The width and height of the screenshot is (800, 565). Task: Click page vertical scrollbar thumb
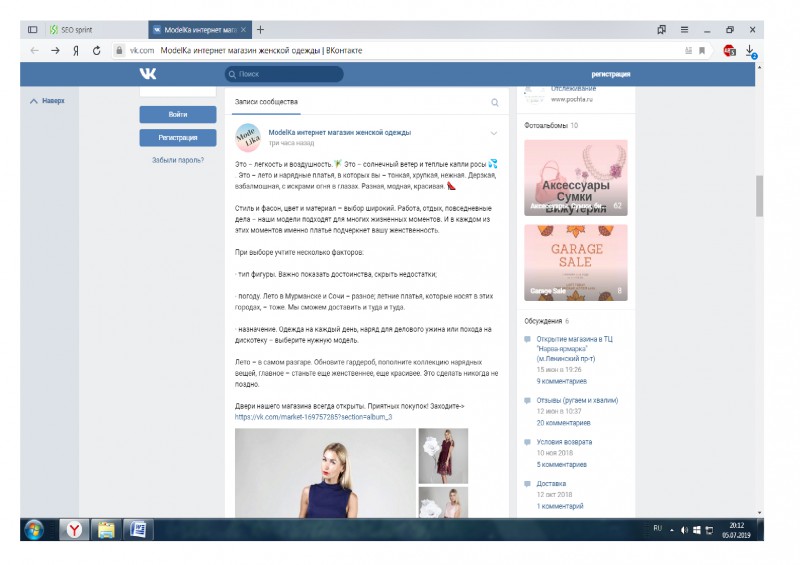[x=759, y=196]
